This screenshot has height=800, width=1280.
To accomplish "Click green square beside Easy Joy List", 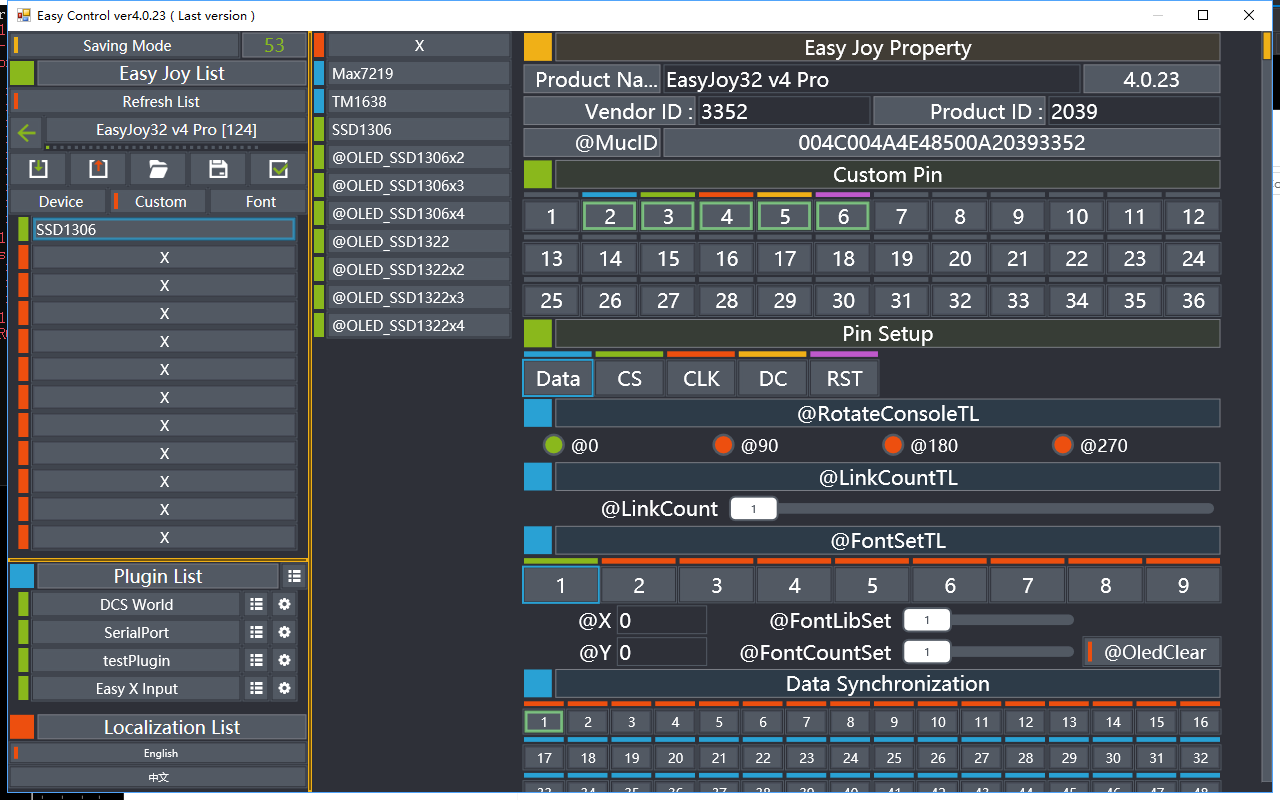I will tap(22, 73).
